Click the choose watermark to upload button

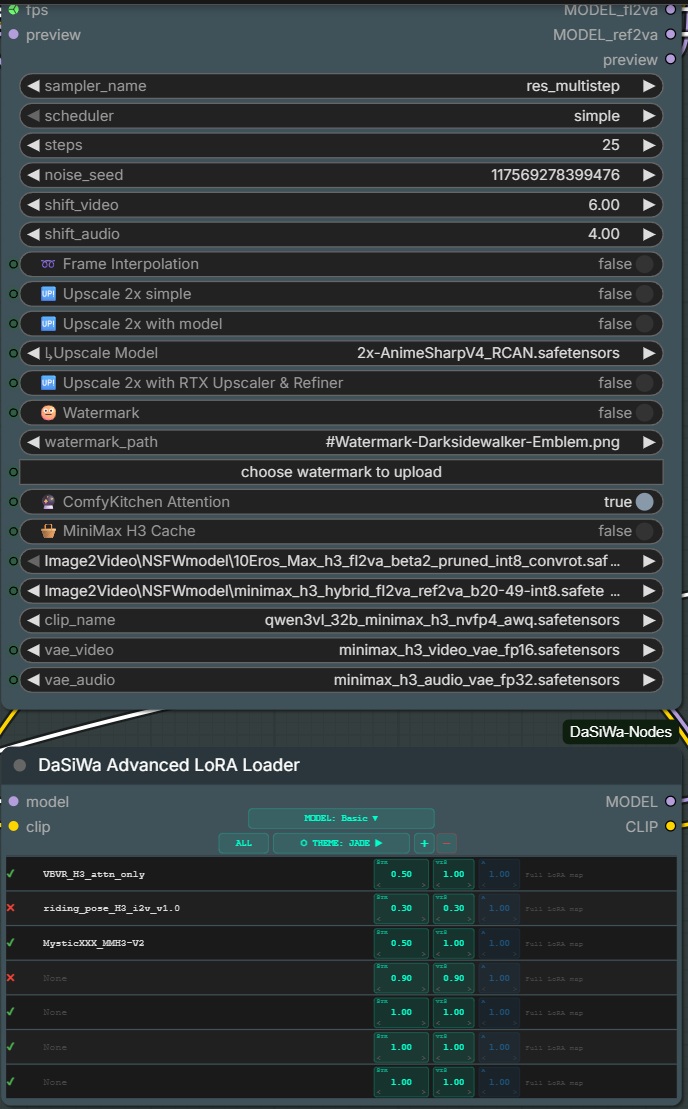pyautogui.click(x=342, y=472)
